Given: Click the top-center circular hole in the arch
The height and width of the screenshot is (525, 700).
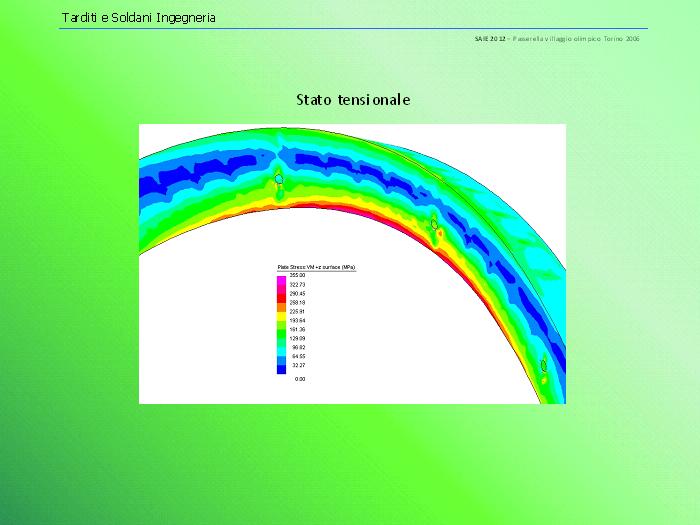Looking at the screenshot, I should pos(280,179).
